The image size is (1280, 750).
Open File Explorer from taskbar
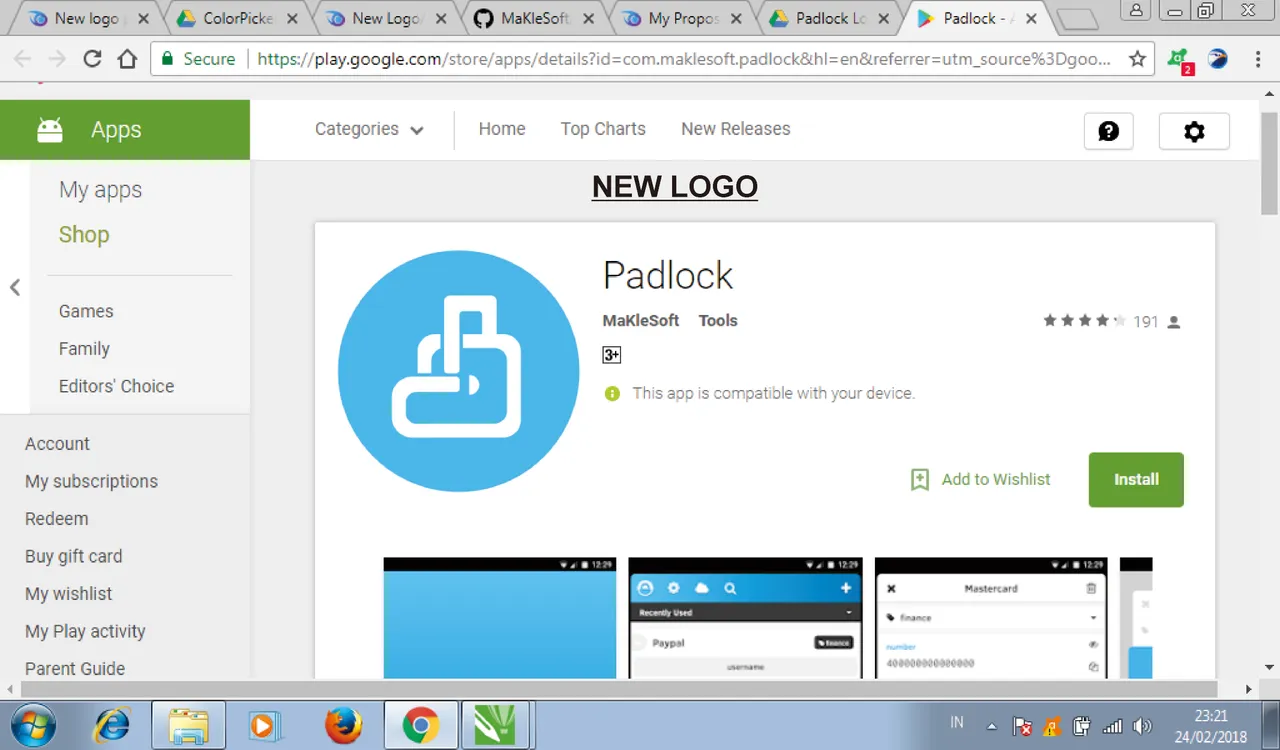(188, 725)
